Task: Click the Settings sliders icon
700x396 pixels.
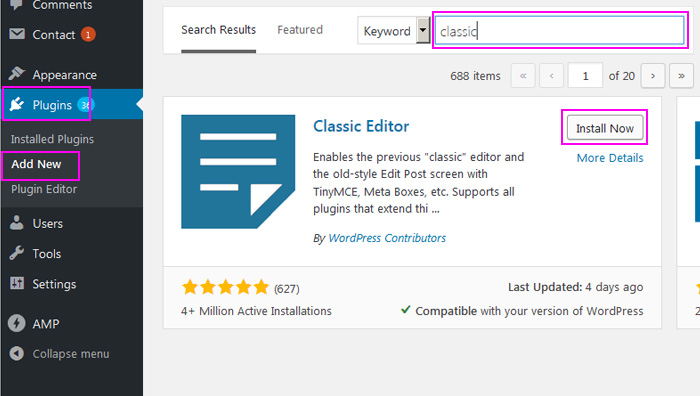Action: pyautogui.click(x=17, y=283)
